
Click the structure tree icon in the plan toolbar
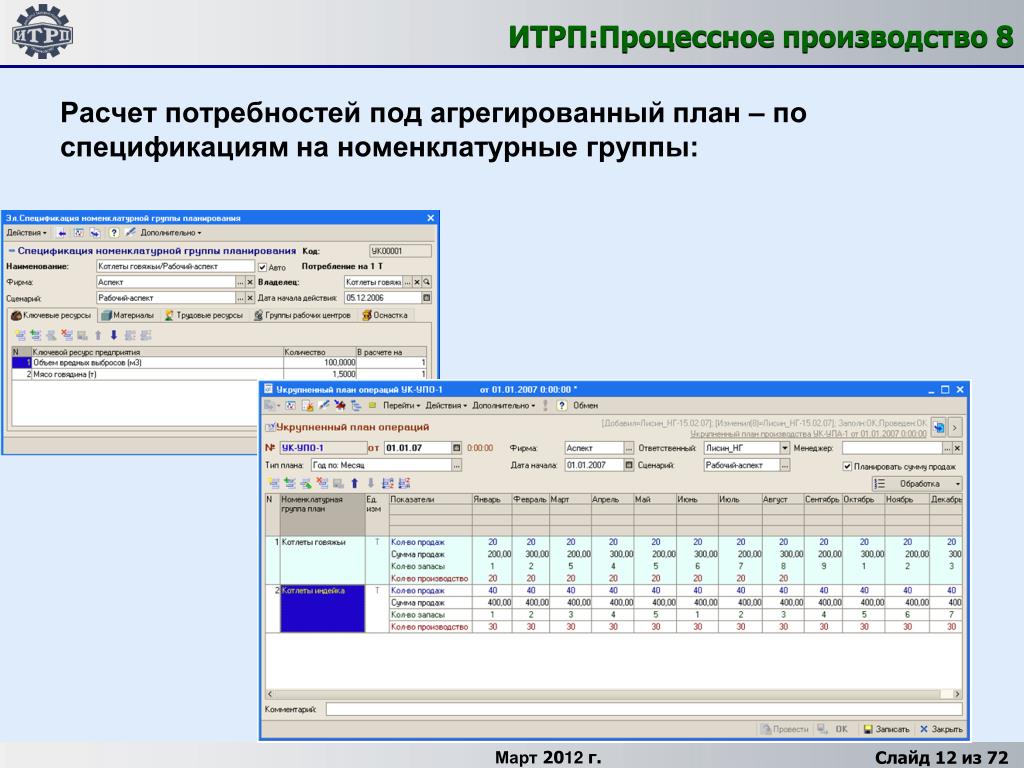356,406
